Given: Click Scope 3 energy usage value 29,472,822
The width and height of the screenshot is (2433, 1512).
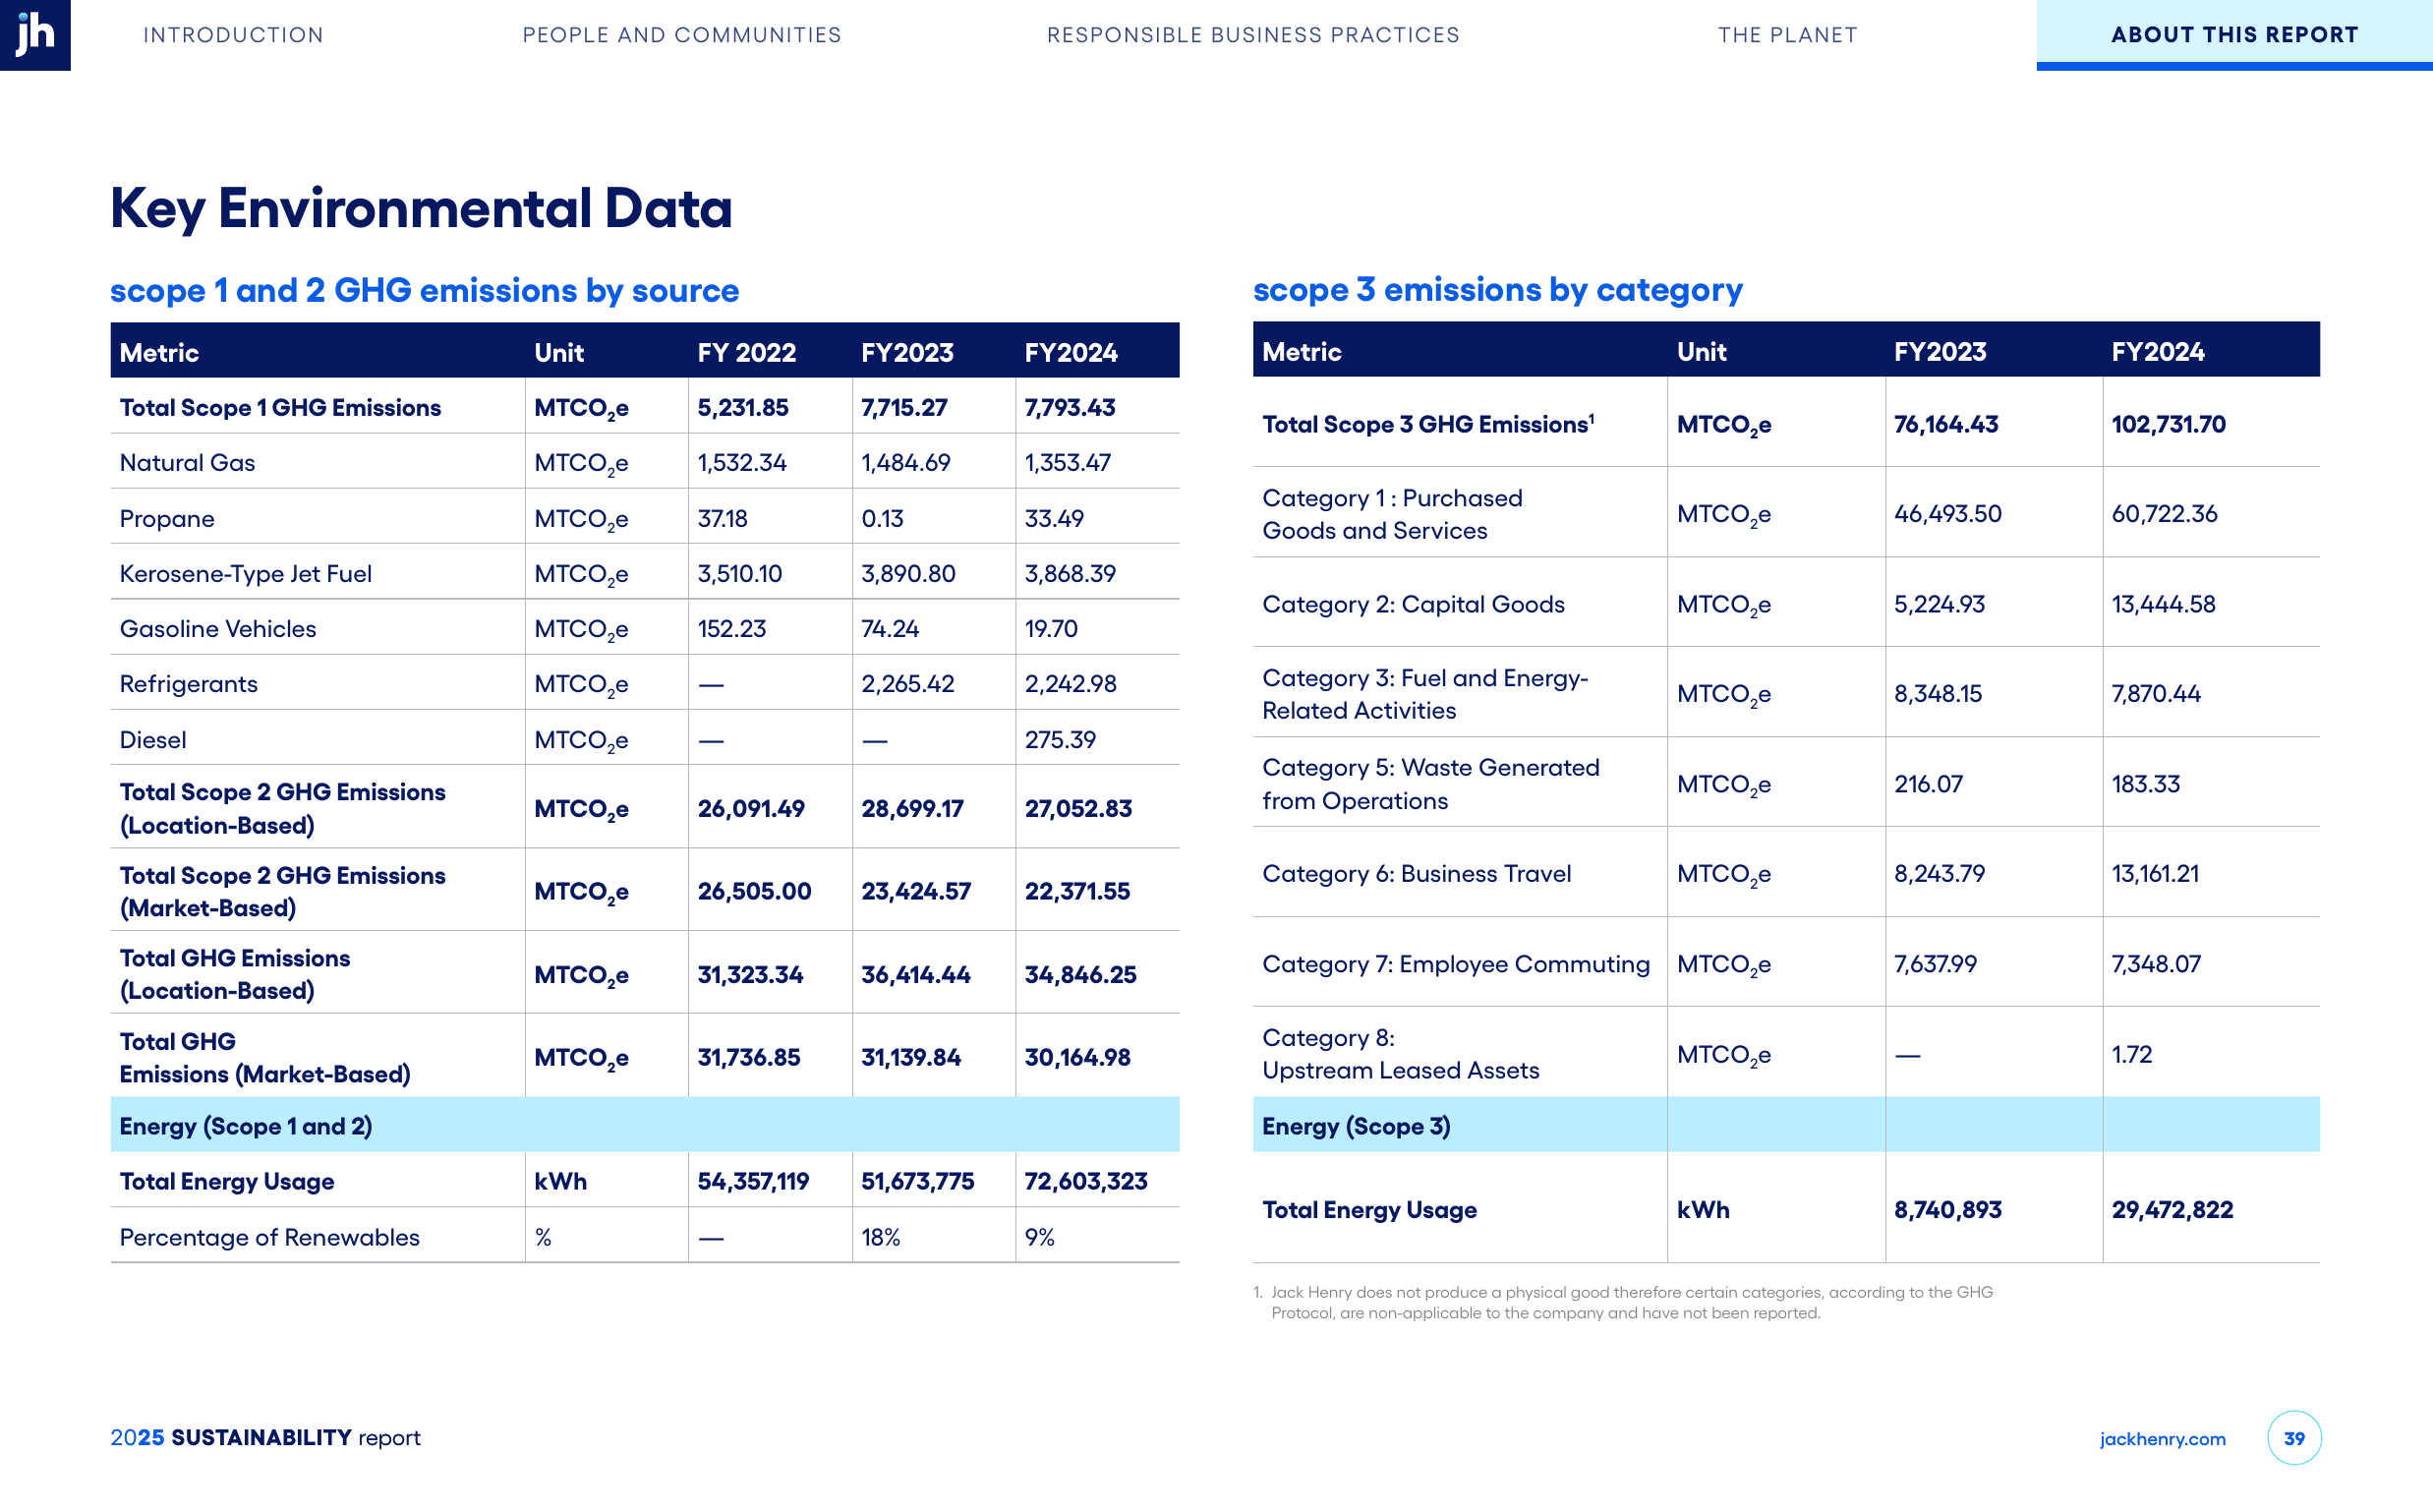Looking at the screenshot, I should pos(2172,1209).
